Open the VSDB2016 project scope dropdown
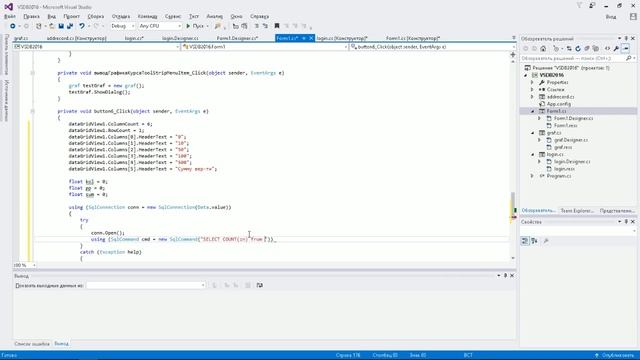 pos(96,47)
